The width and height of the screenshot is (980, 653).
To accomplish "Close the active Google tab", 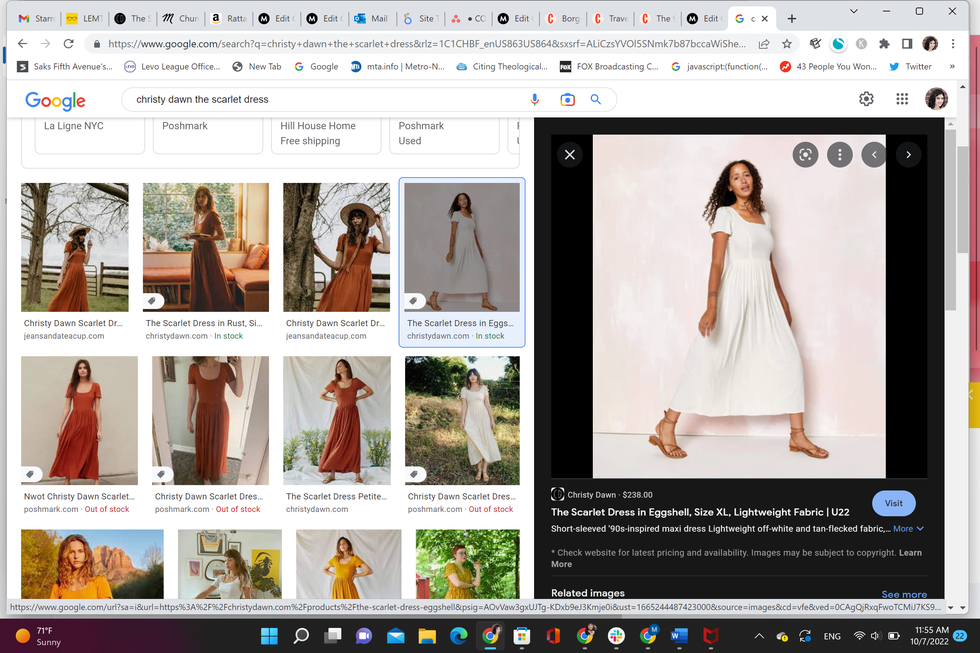I will point(764,19).
